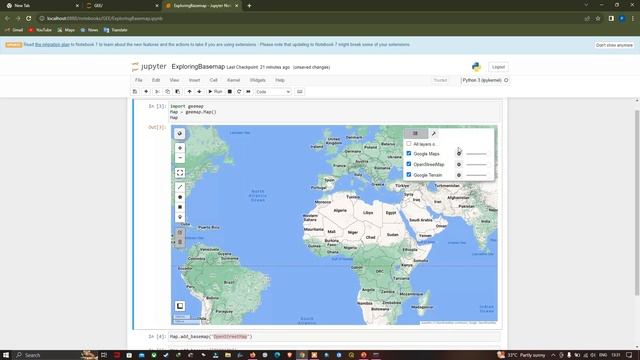Click the edit layers map tool

pyautogui.click(x=180, y=232)
